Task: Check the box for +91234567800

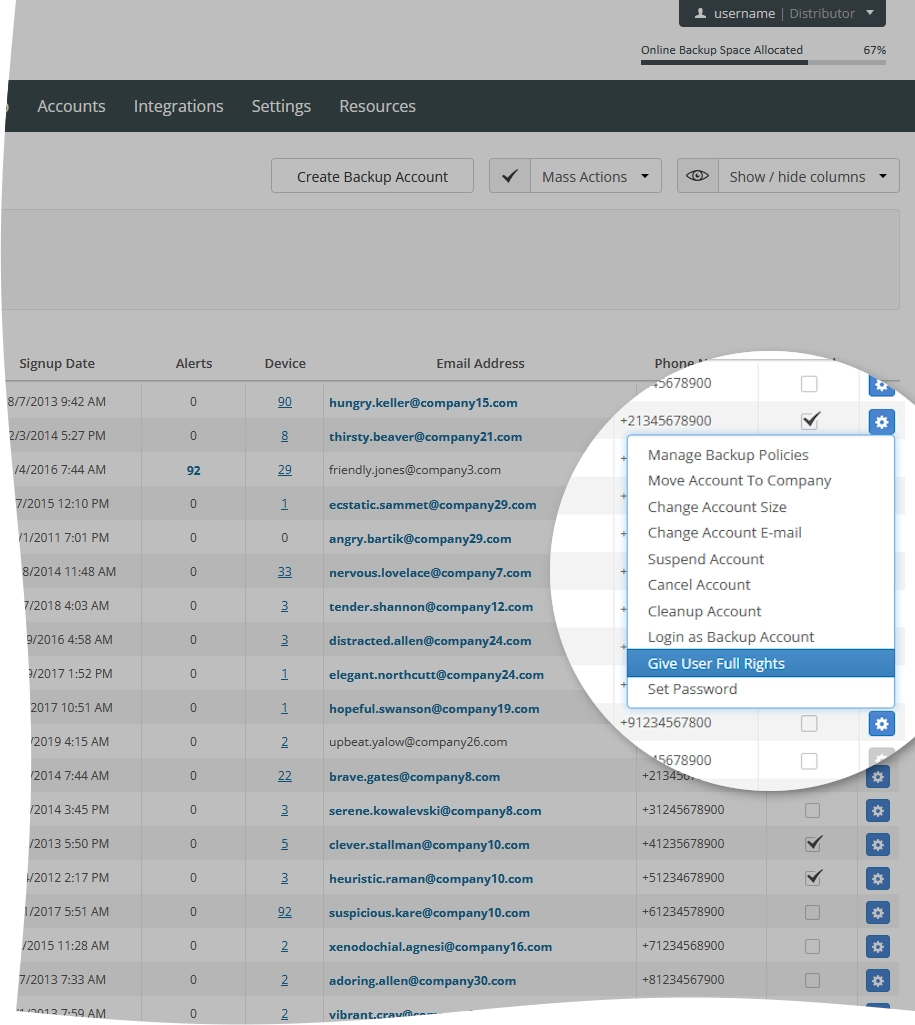Action: click(809, 723)
